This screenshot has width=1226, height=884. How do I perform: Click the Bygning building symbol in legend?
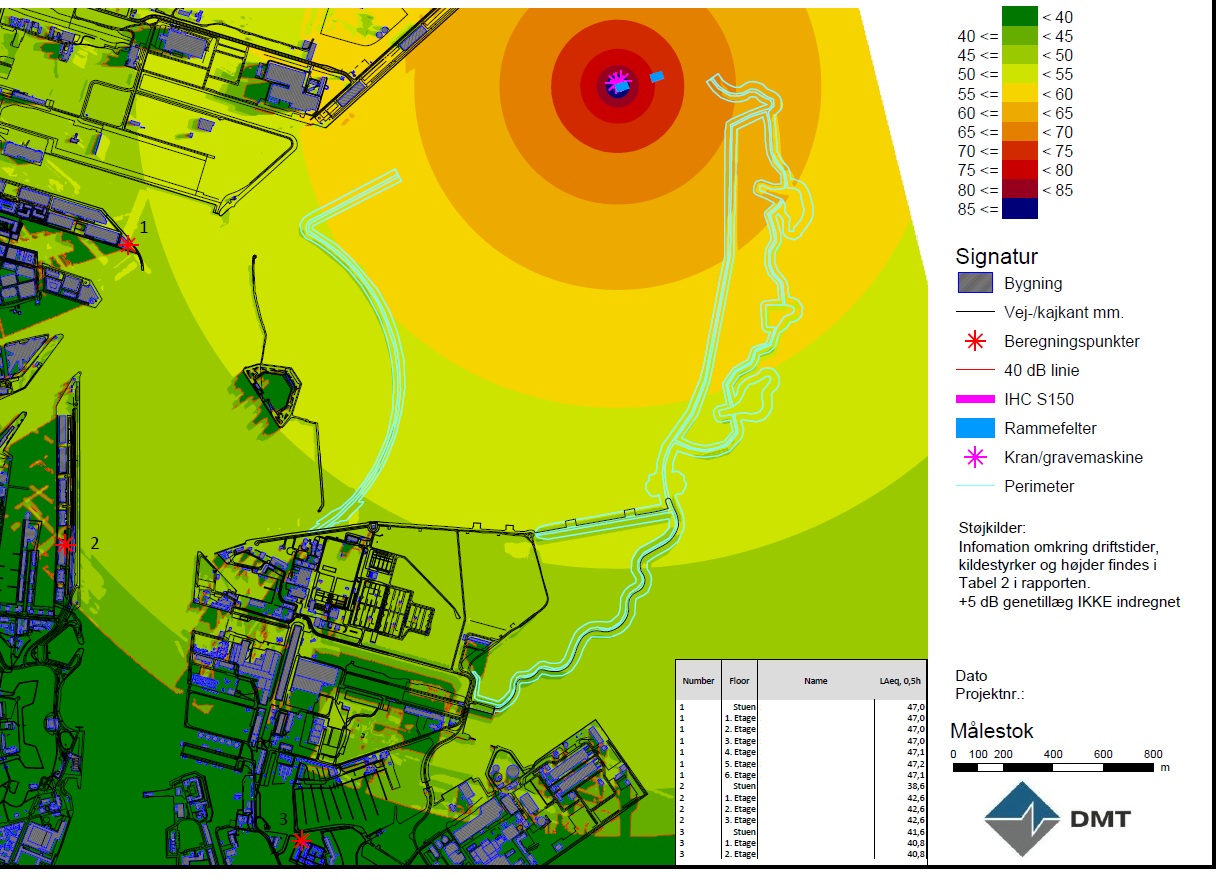[975, 283]
